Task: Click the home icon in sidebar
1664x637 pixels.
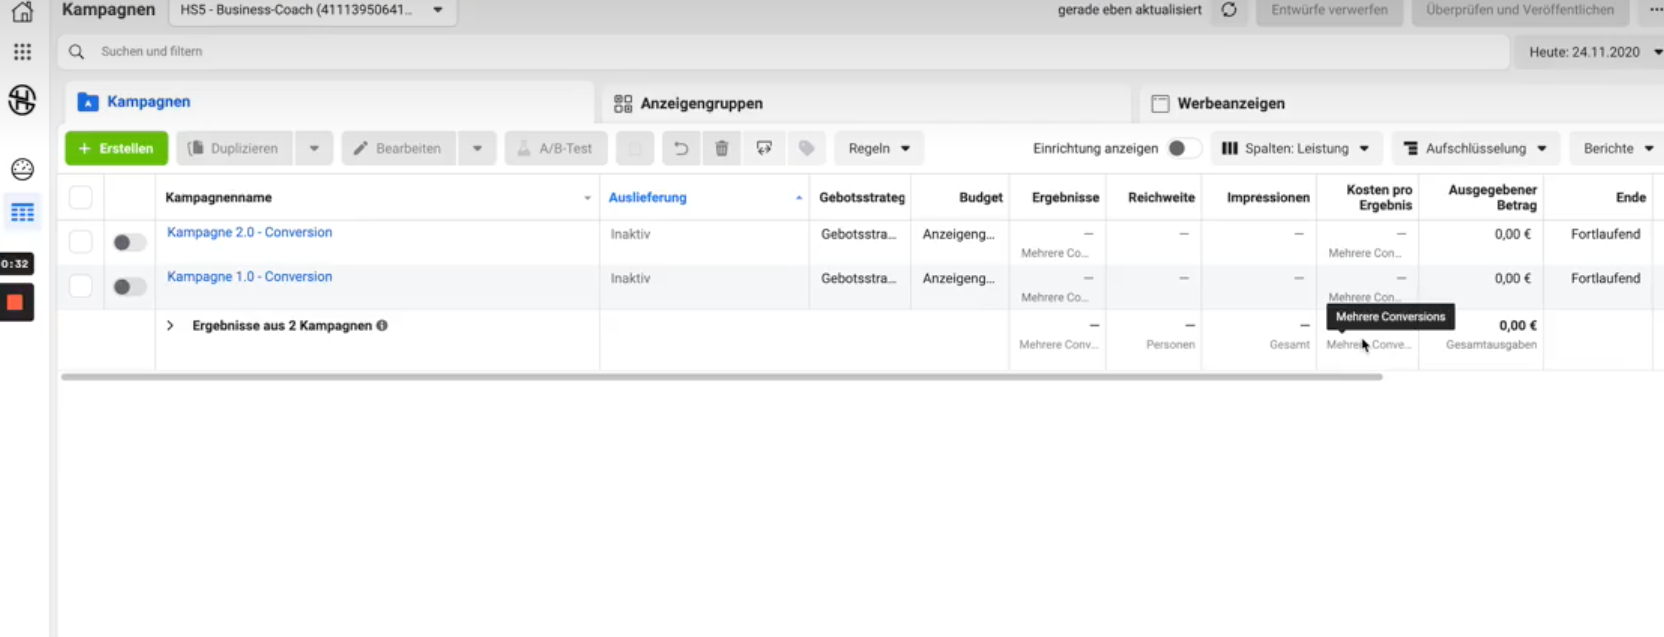Action: (22, 11)
